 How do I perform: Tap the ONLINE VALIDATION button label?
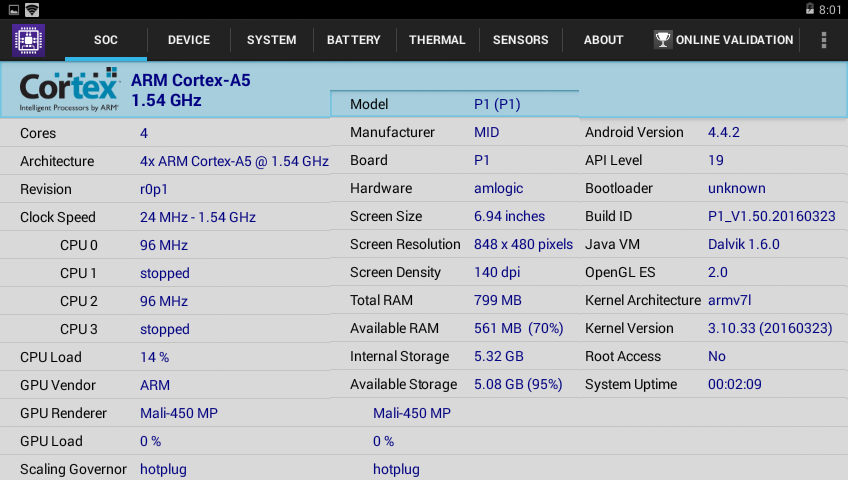point(734,40)
